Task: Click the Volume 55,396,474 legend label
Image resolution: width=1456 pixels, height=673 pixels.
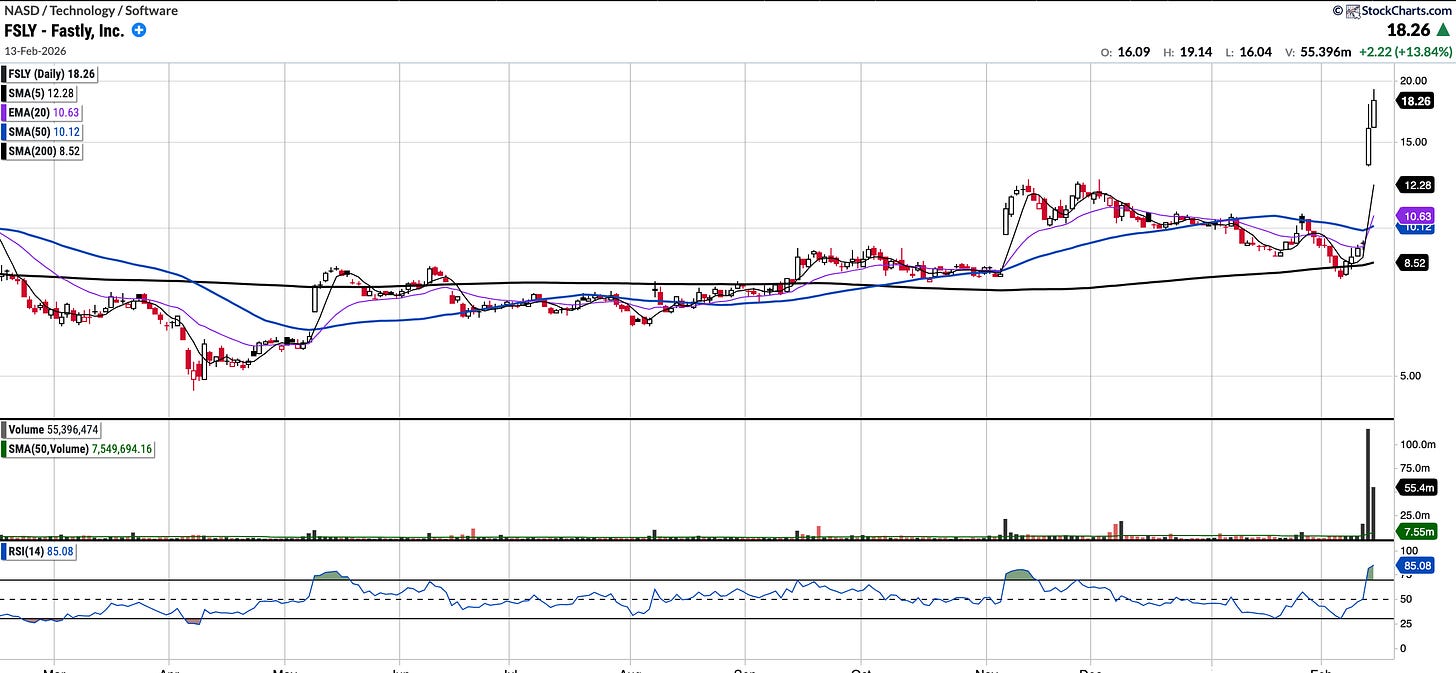Action: pos(51,430)
